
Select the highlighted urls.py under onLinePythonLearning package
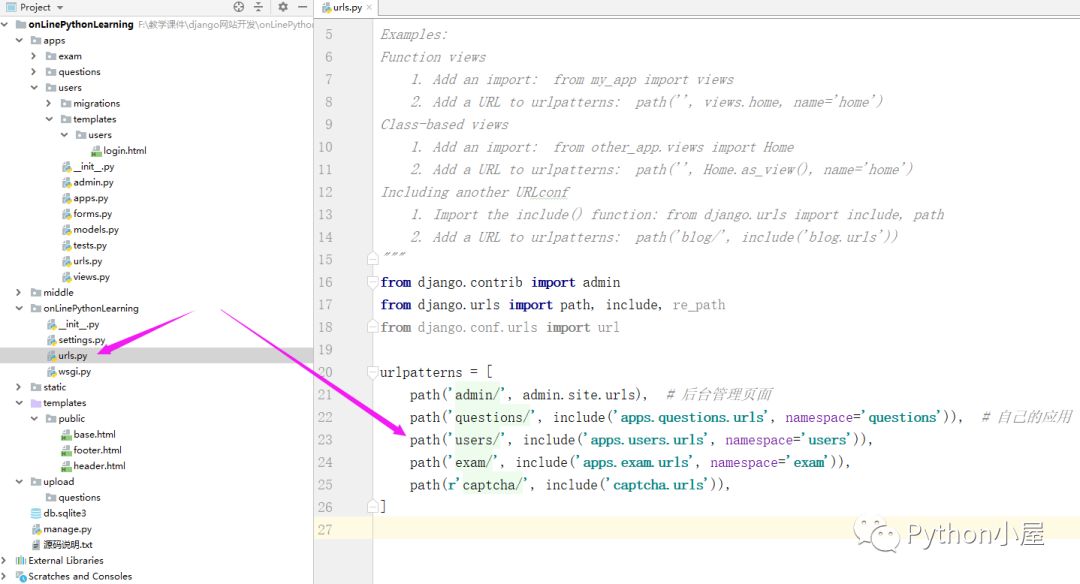click(72, 355)
